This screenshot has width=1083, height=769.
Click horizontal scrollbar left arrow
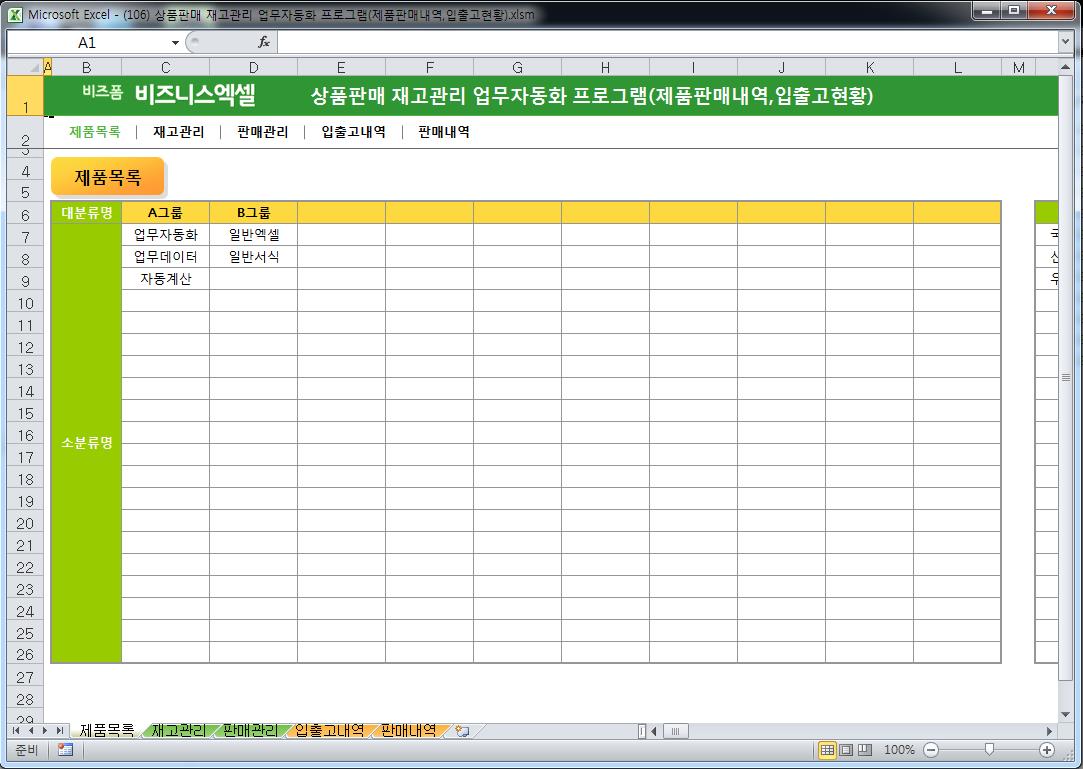pos(653,731)
